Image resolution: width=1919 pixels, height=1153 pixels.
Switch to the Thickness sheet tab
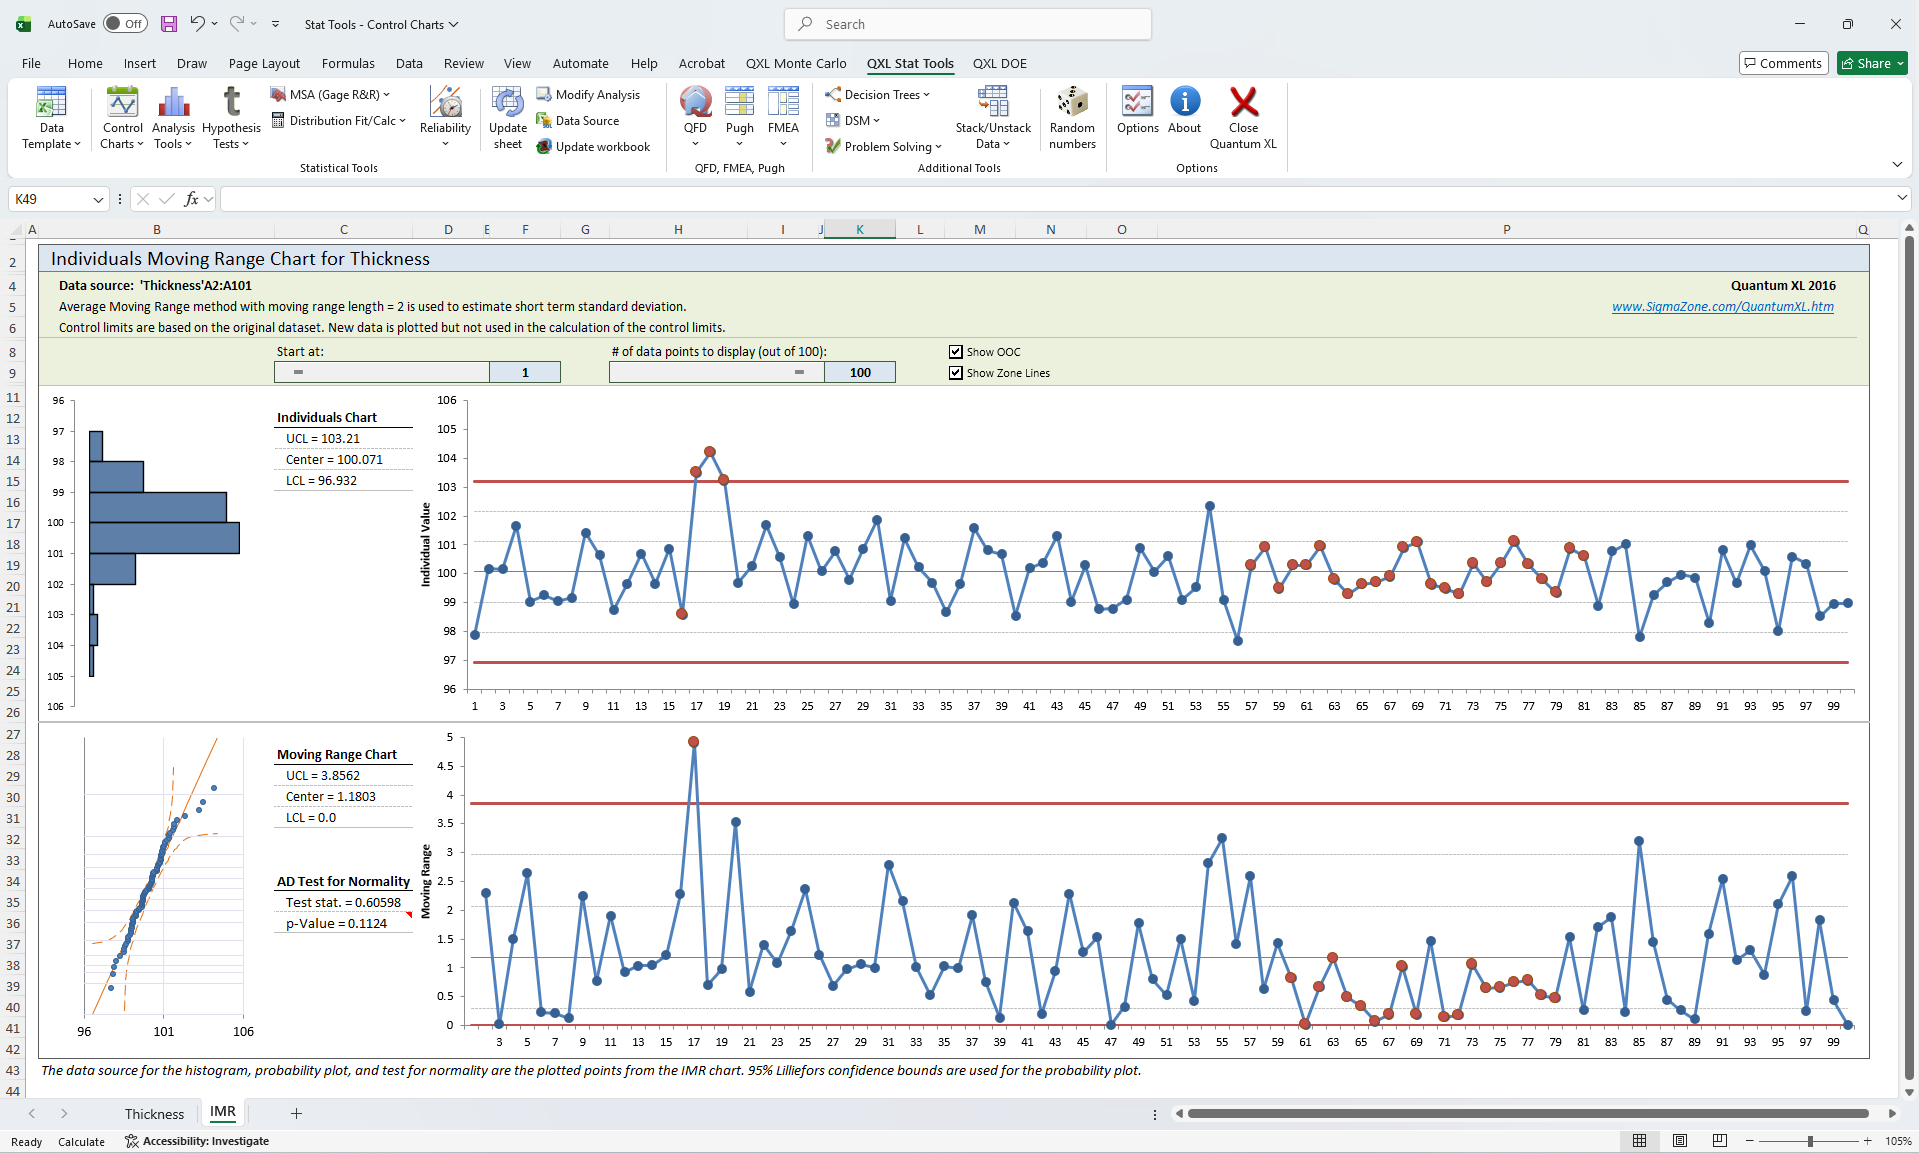[x=154, y=1114]
